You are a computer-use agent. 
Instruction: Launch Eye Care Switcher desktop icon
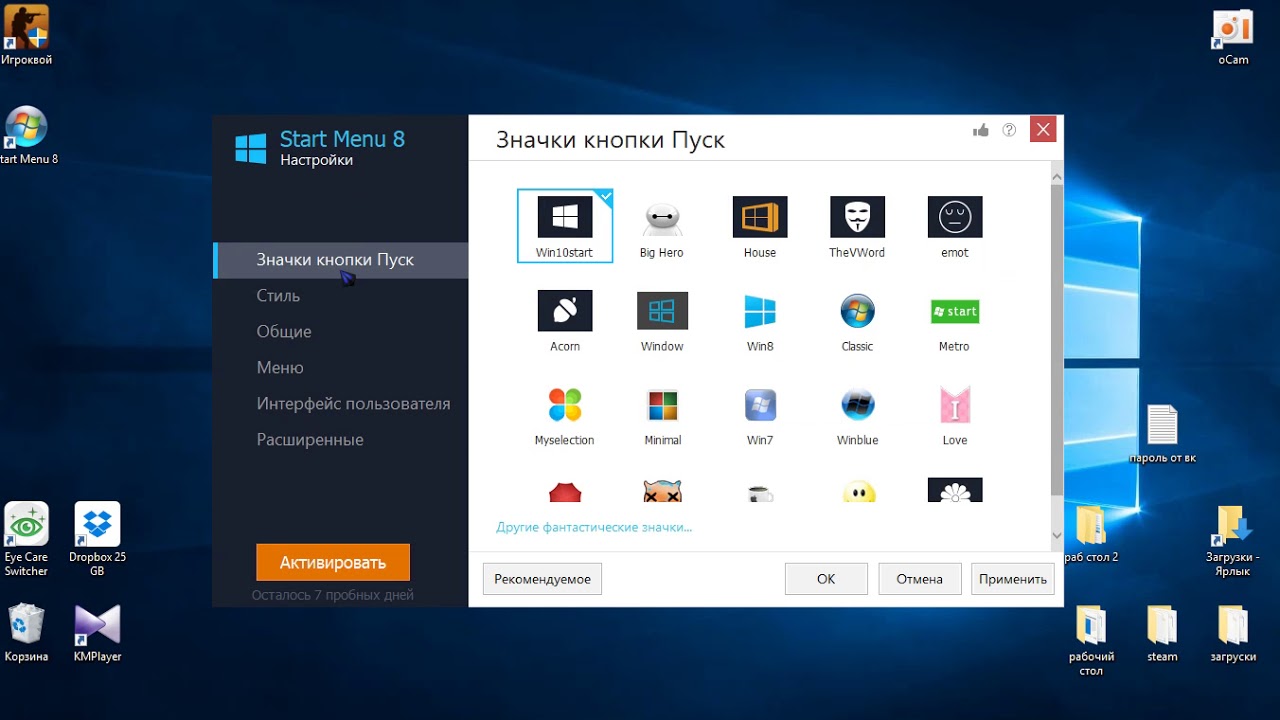(x=26, y=539)
